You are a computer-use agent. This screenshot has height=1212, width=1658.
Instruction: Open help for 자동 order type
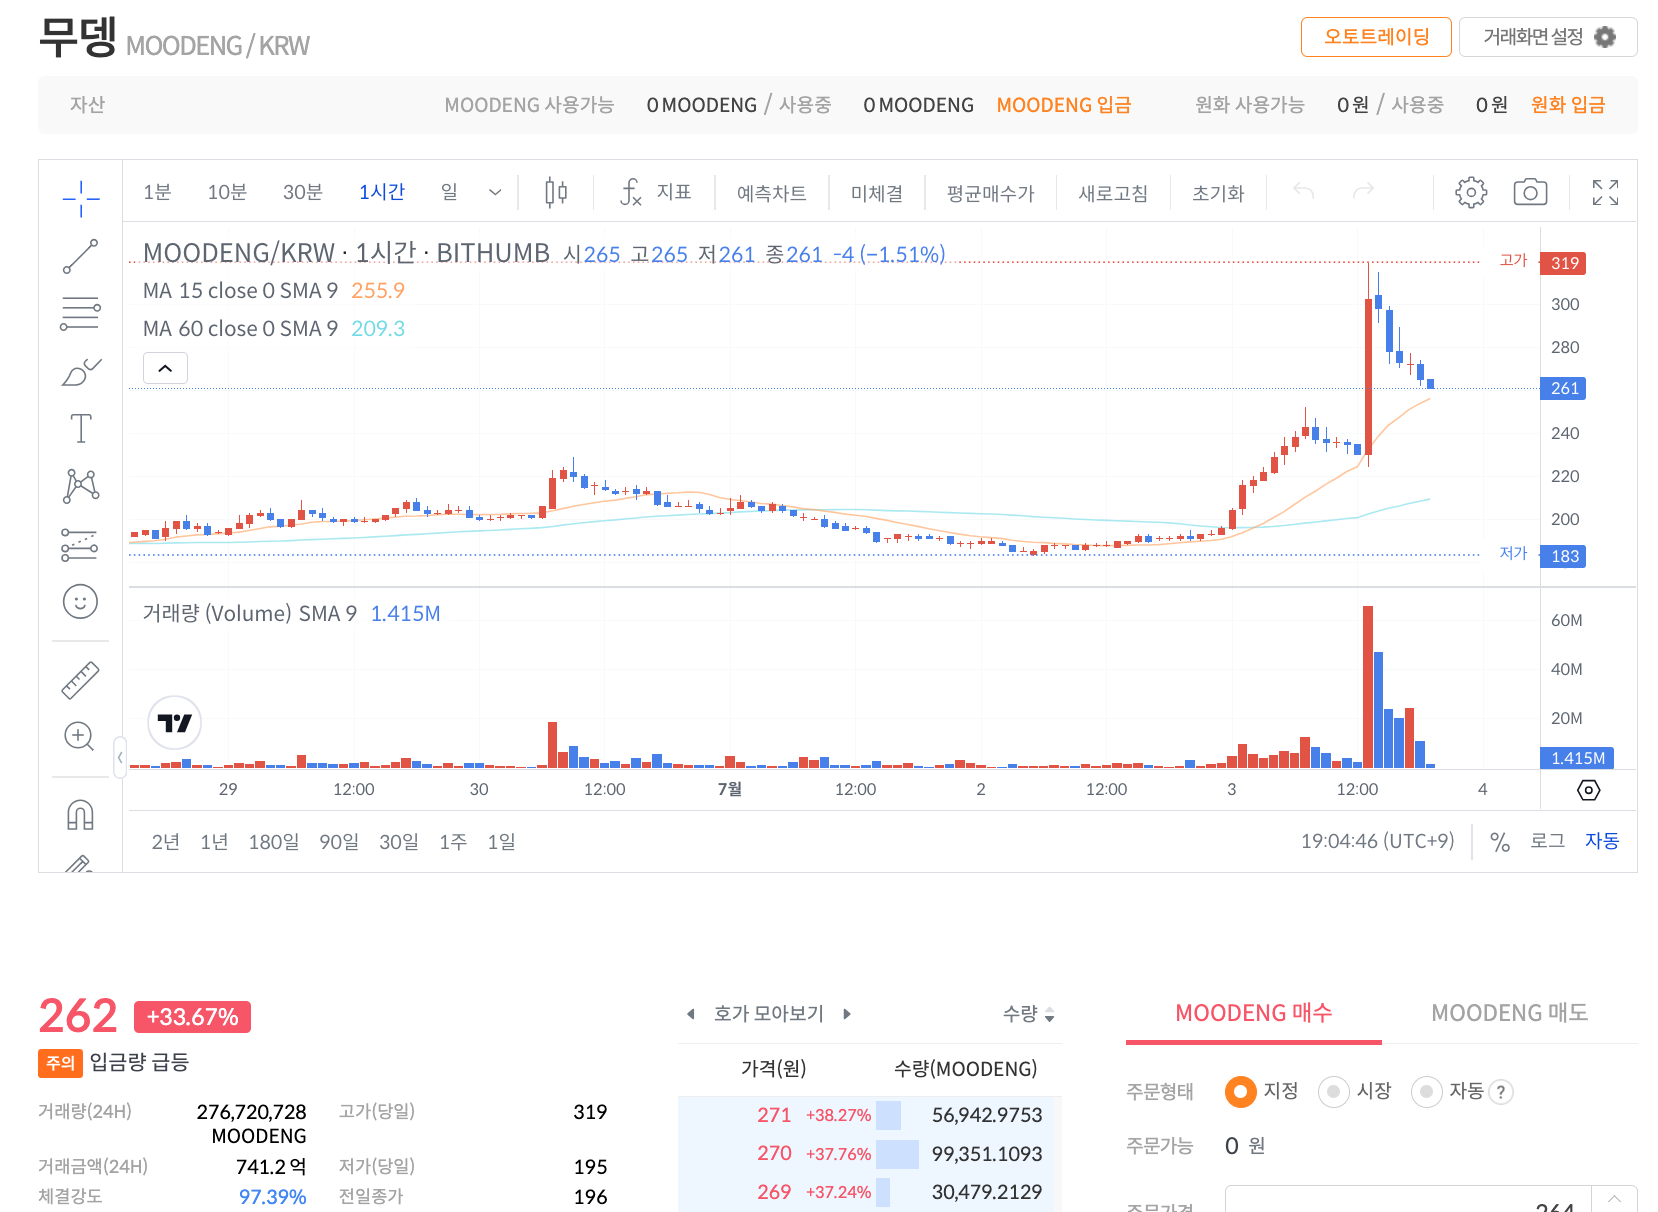click(1501, 1092)
